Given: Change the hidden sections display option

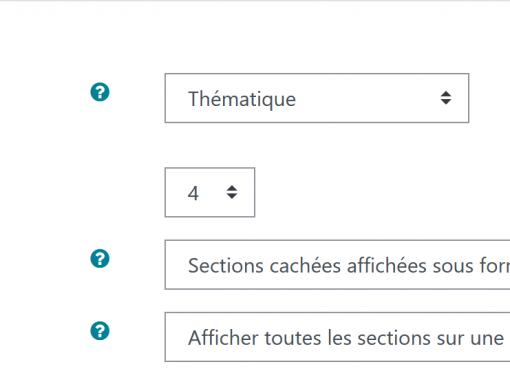Looking at the screenshot, I should pyautogui.click(x=337, y=265).
